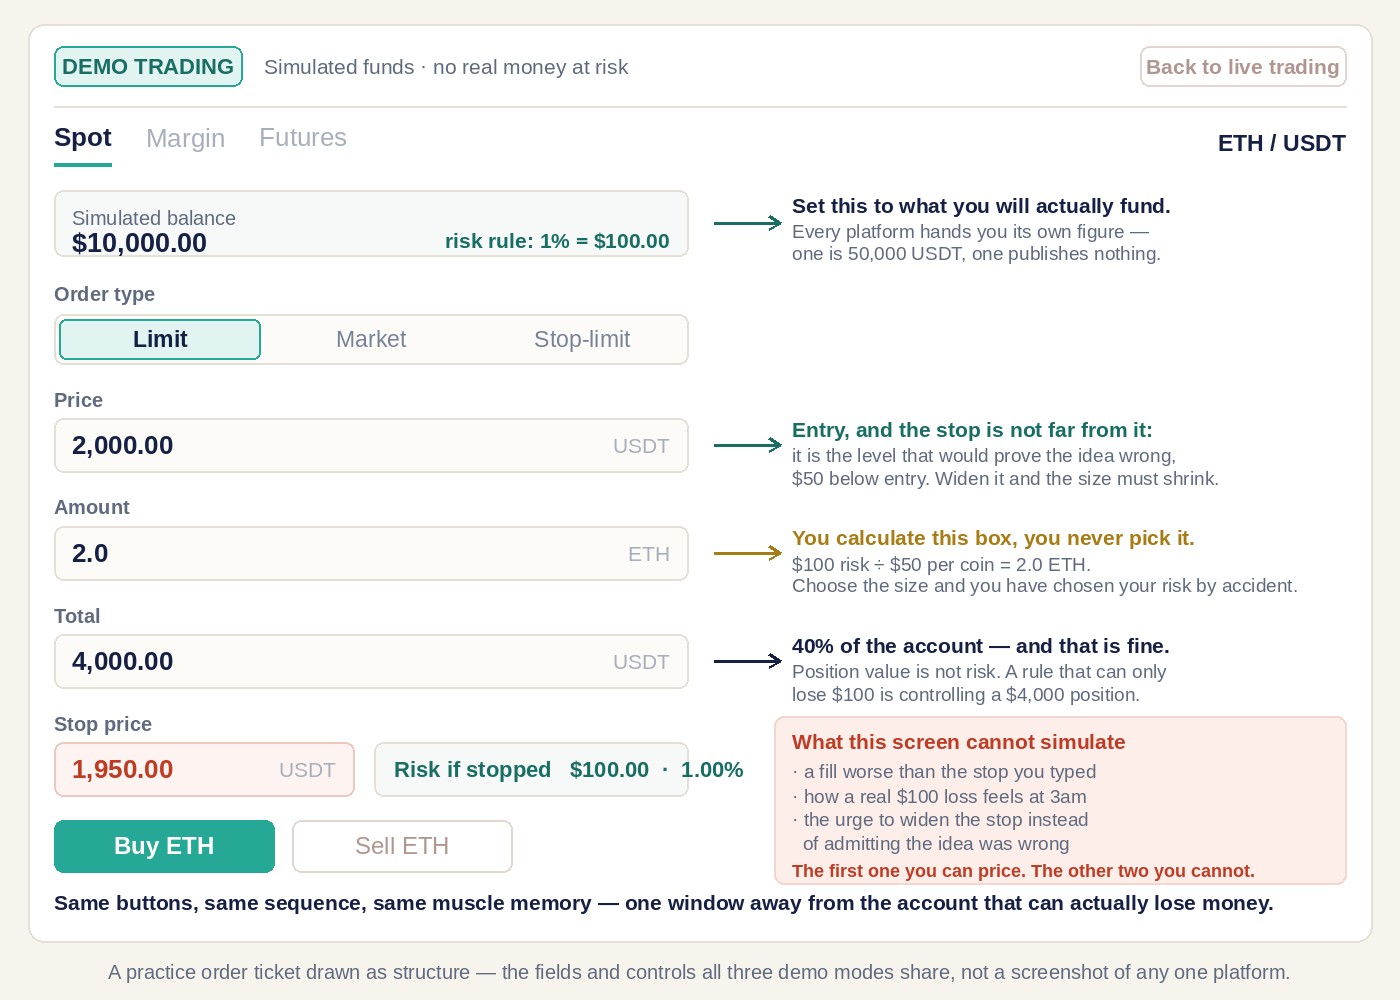The width and height of the screenshot is (1400, 1000).
Task: Switch to the Spot tab
Action: (x=83, y=138)
